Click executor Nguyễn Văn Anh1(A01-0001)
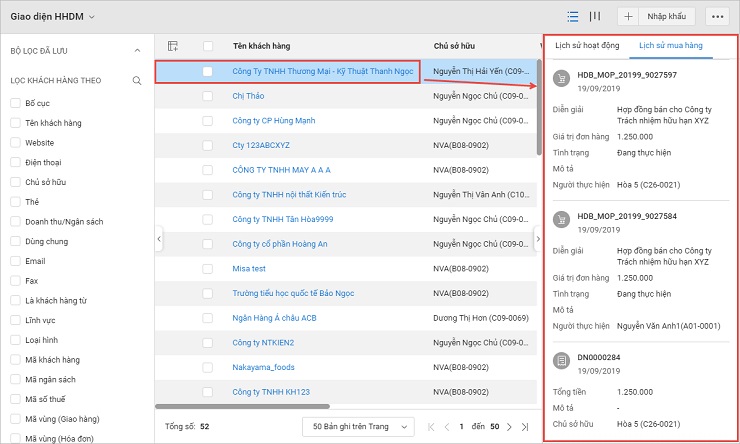 click(669, 326)
